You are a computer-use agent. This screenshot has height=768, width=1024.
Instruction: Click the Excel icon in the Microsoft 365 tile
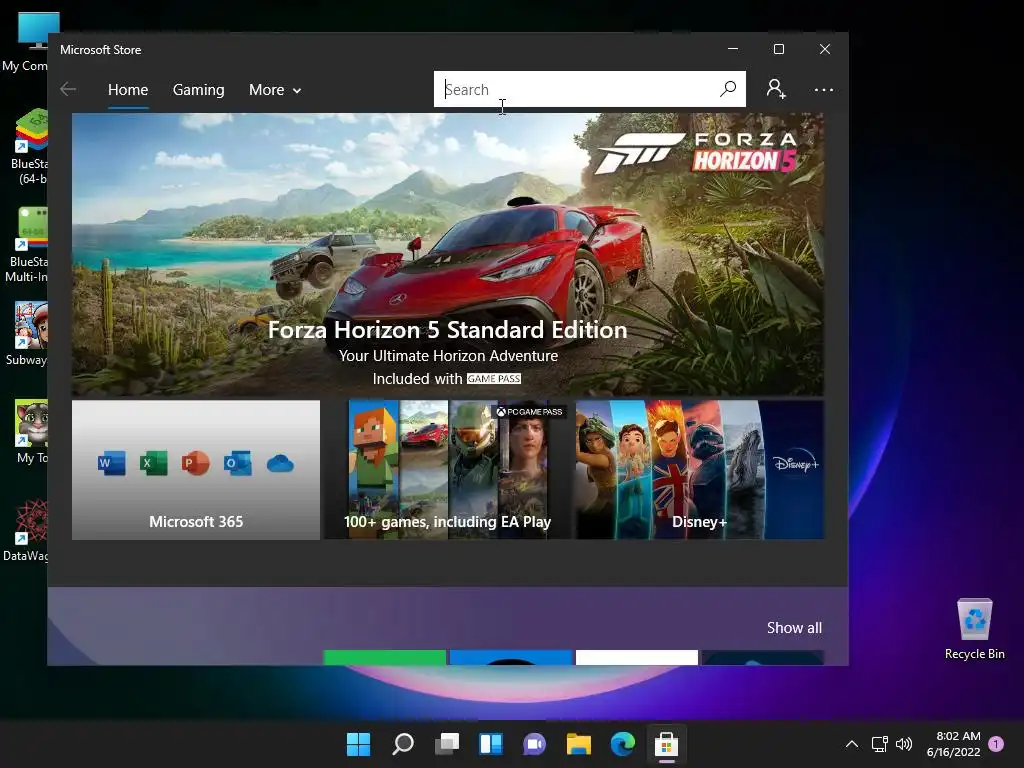[153, 464]
